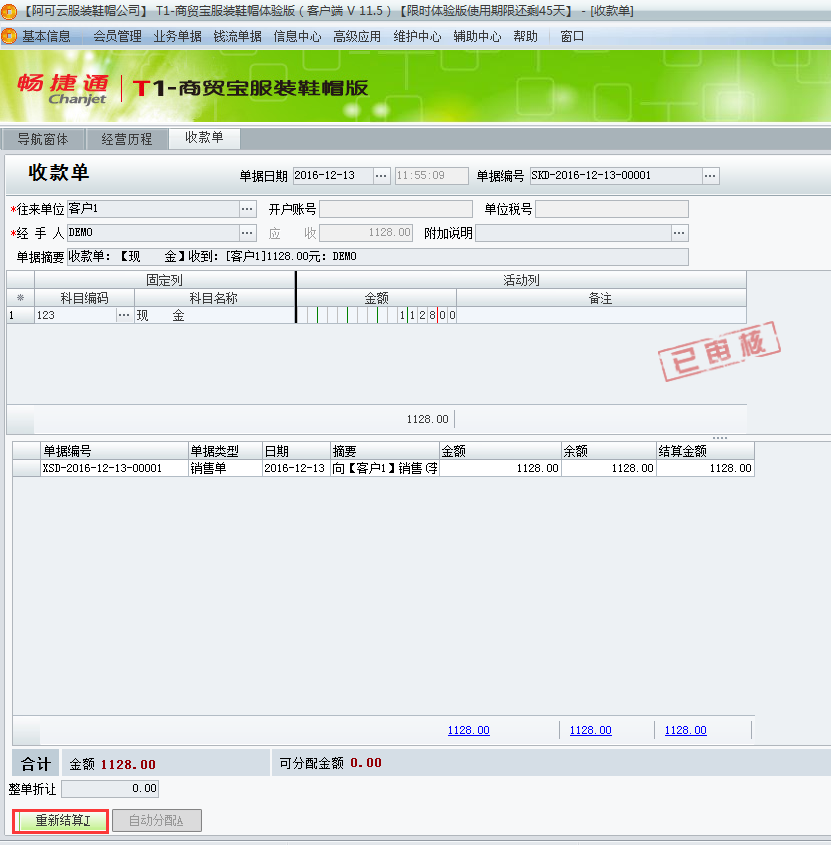Click the 重新结算 button

[x=58, y=819]
